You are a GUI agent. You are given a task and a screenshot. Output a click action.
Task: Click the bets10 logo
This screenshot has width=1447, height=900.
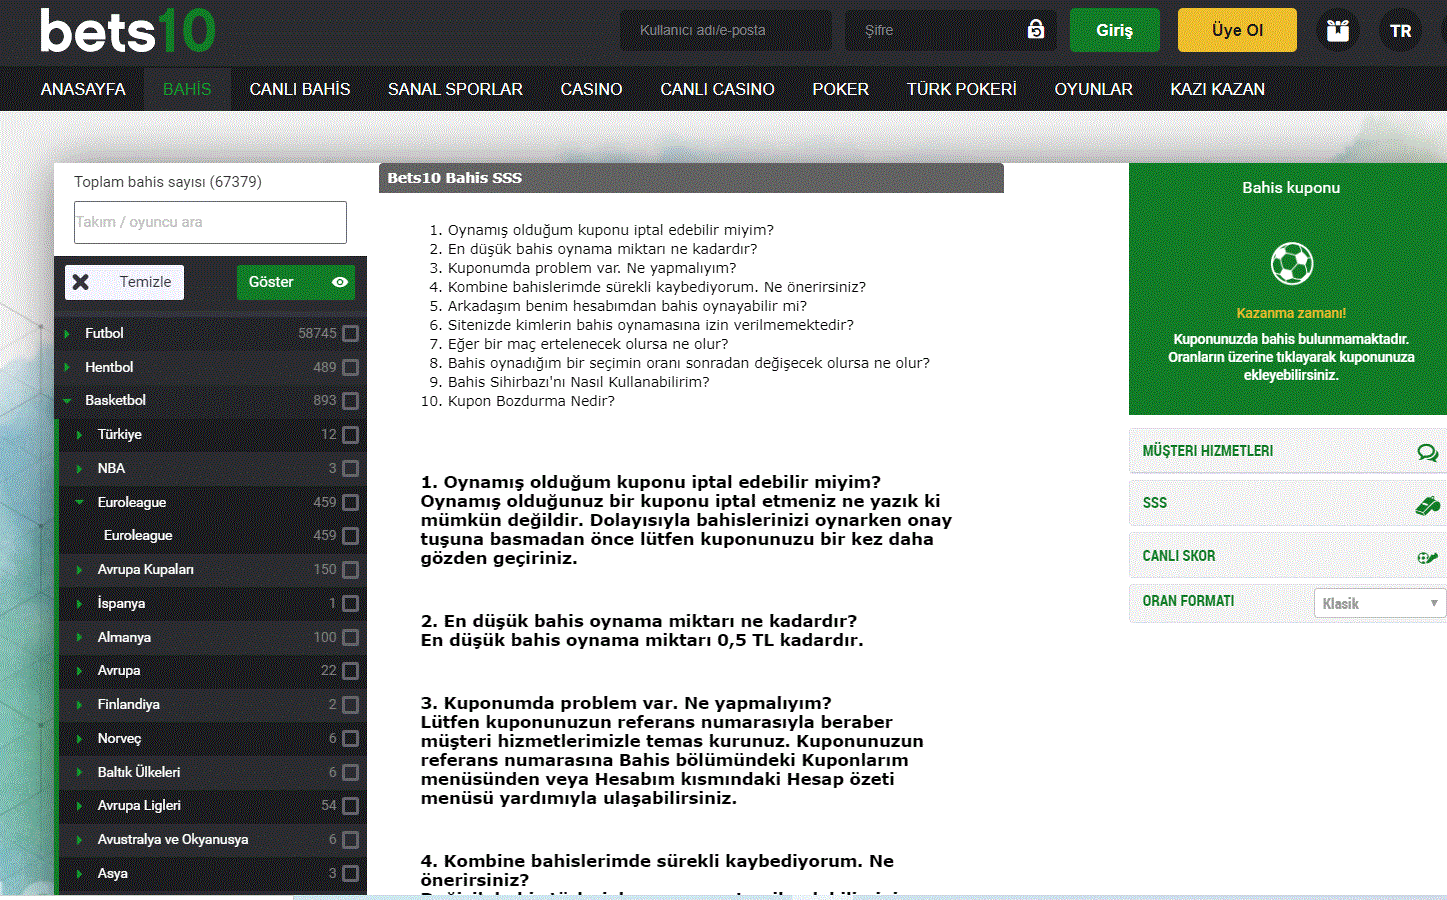point(127,31)
